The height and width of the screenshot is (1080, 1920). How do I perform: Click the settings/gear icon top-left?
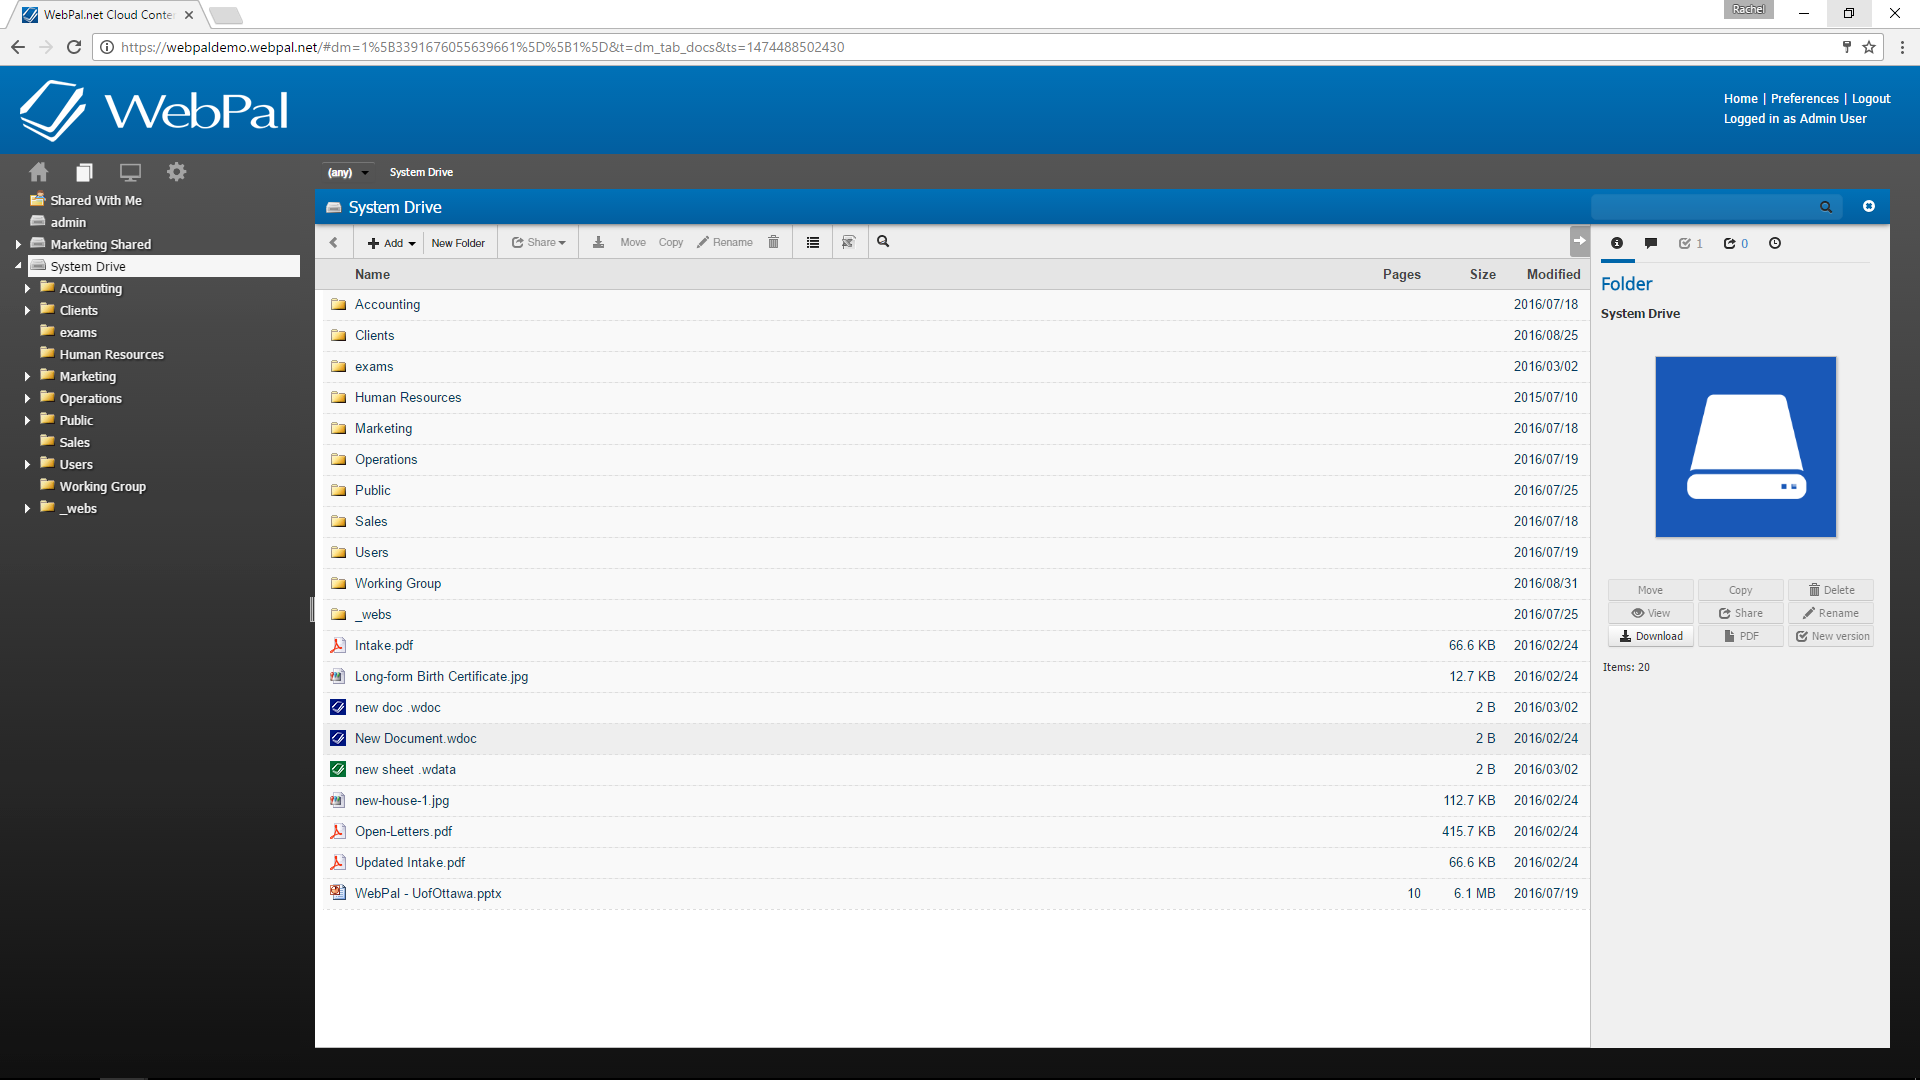177,173
